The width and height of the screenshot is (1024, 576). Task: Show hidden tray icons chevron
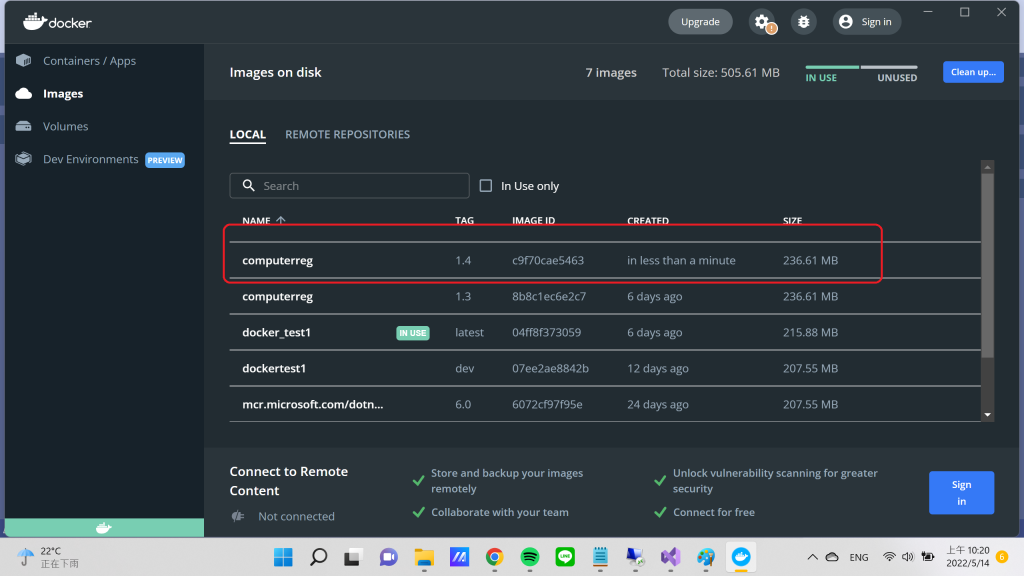click(812, 557)
